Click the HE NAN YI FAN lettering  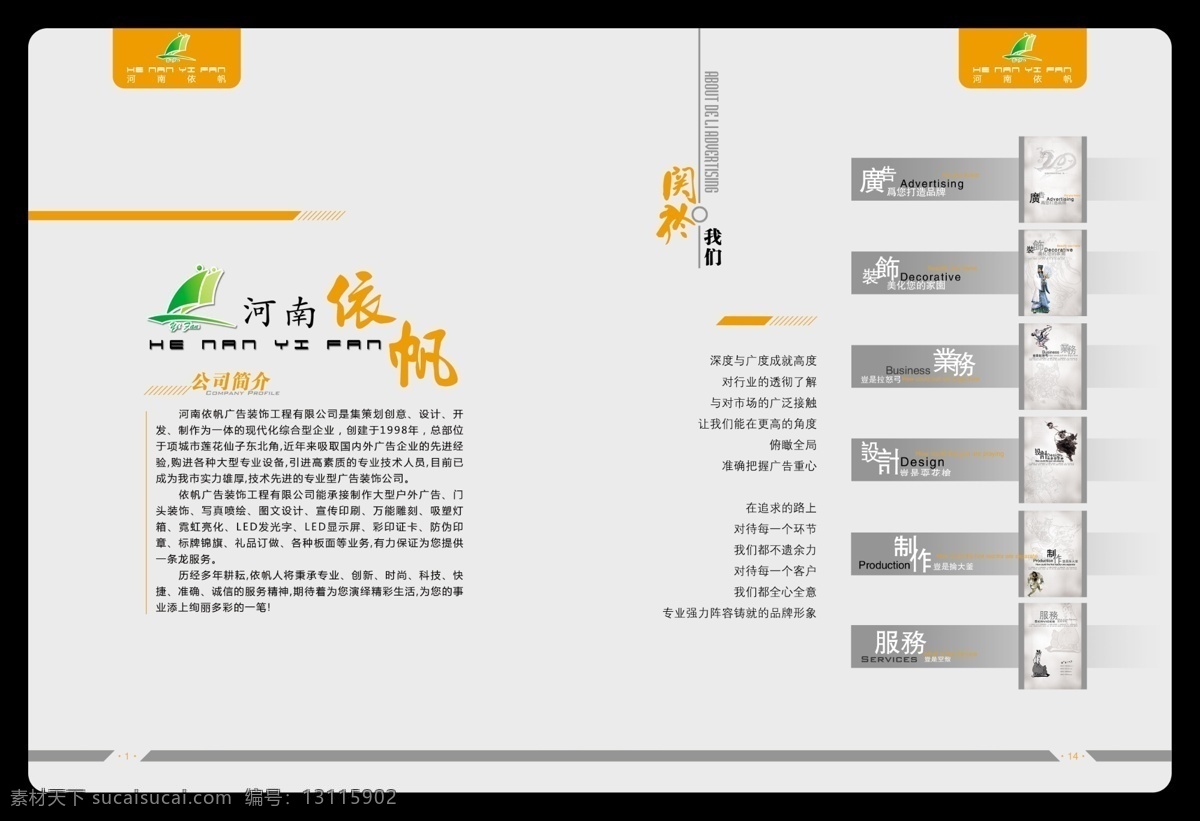coord(265,344)
